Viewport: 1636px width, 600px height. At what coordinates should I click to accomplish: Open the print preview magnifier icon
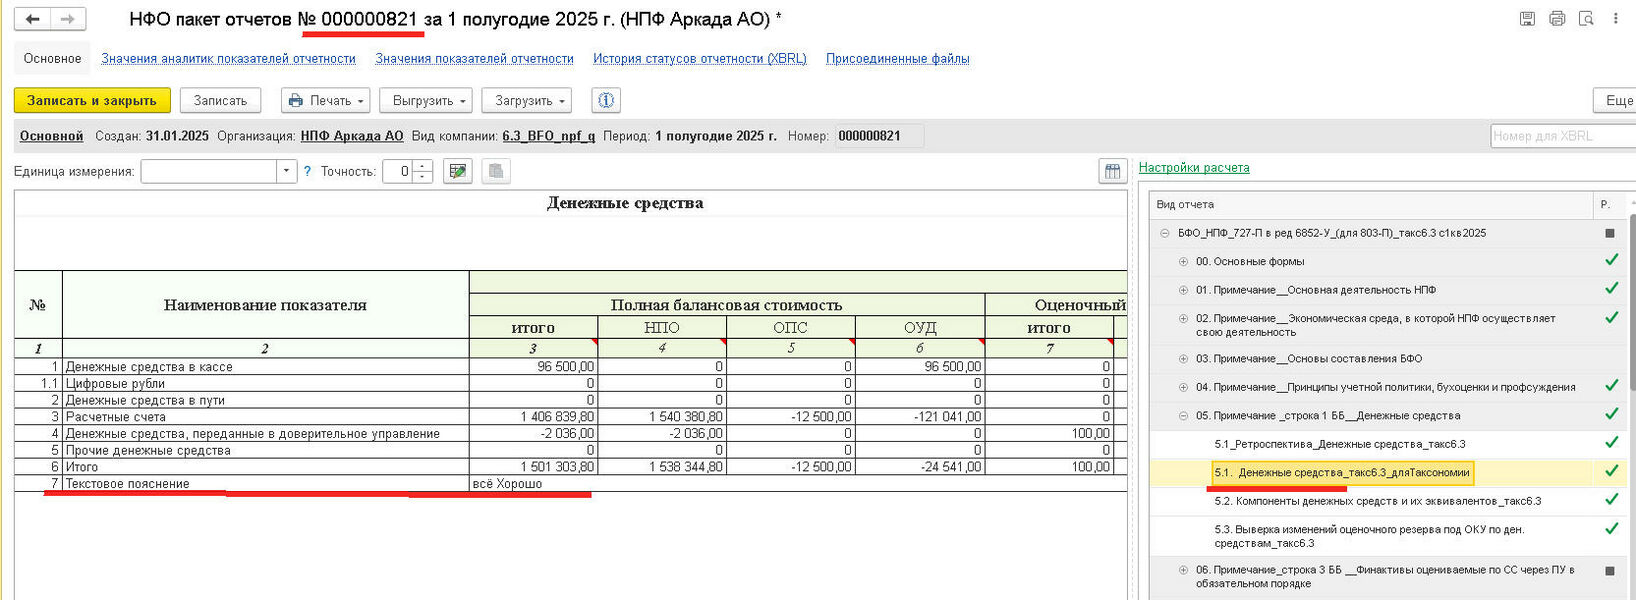click(x=1585, y=19)
